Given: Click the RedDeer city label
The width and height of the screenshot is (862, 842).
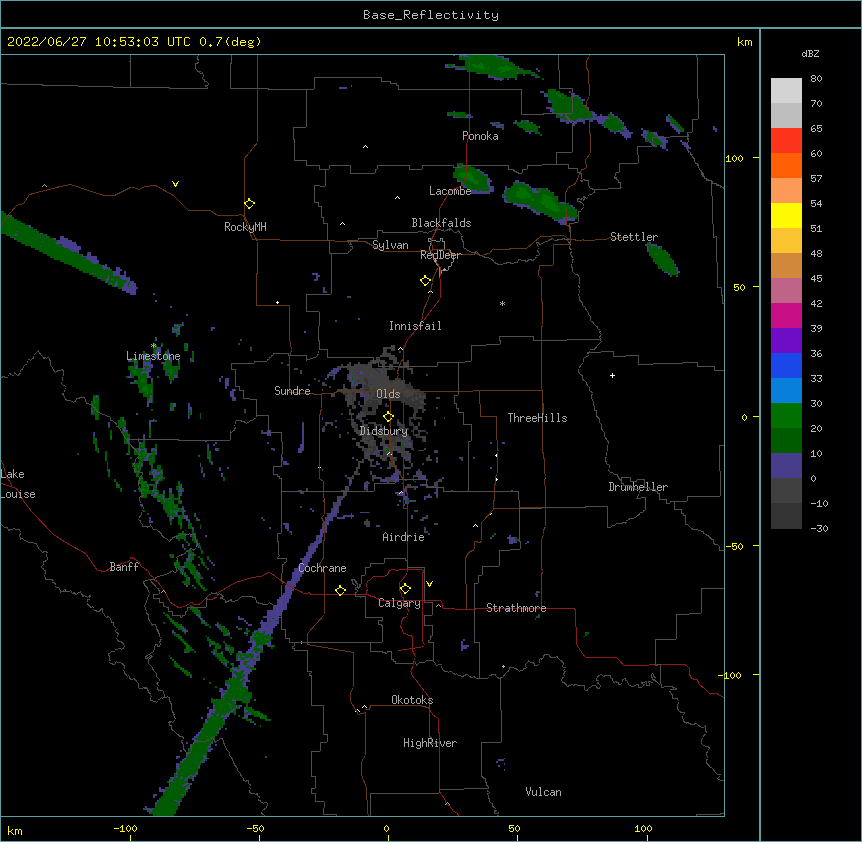Looking at the screenshot, I should coord(440,255).
